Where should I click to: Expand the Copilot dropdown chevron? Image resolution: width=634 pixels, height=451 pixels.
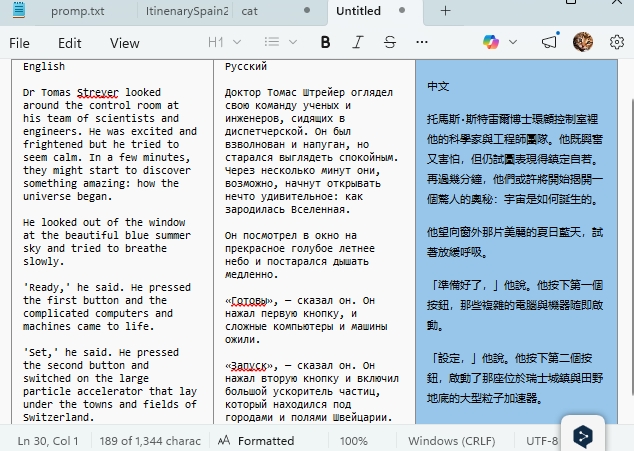[x=513, y=42]
